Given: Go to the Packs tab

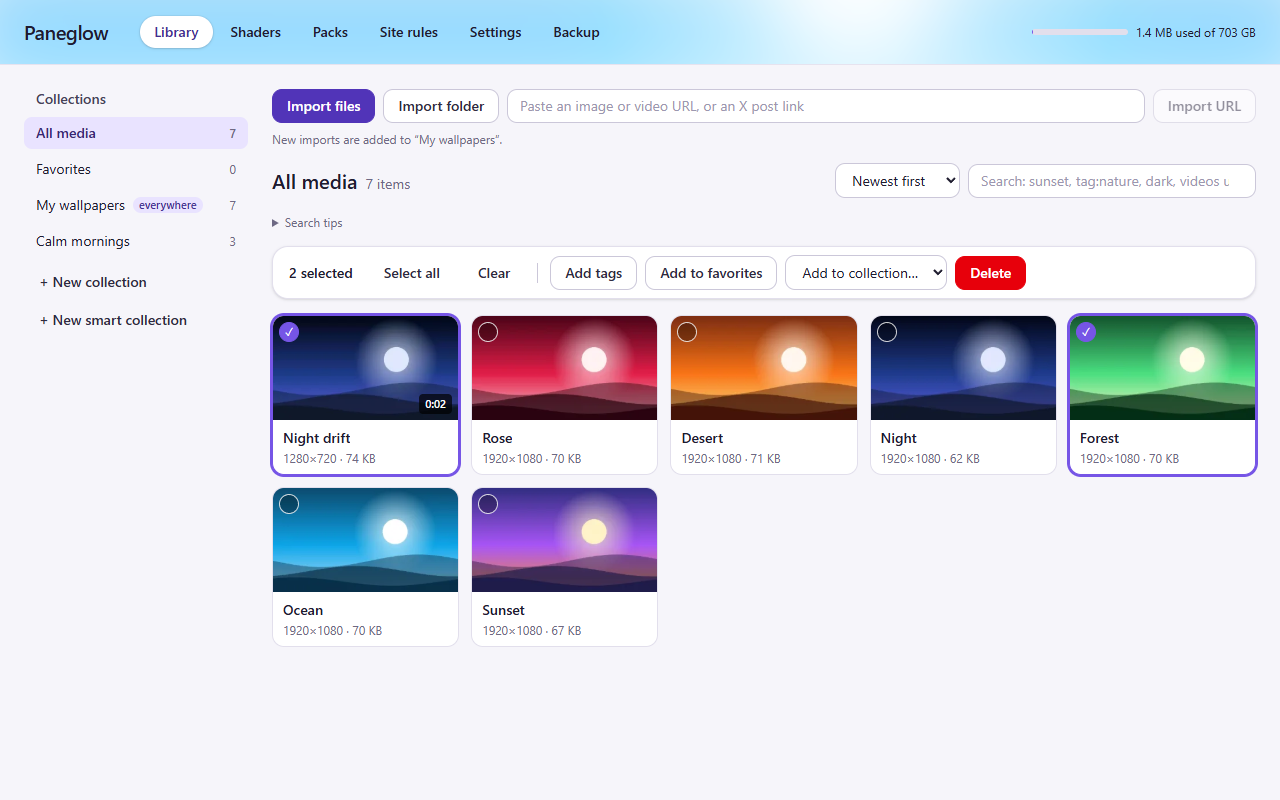Looking at the screenshot, I should click(330, 32).
